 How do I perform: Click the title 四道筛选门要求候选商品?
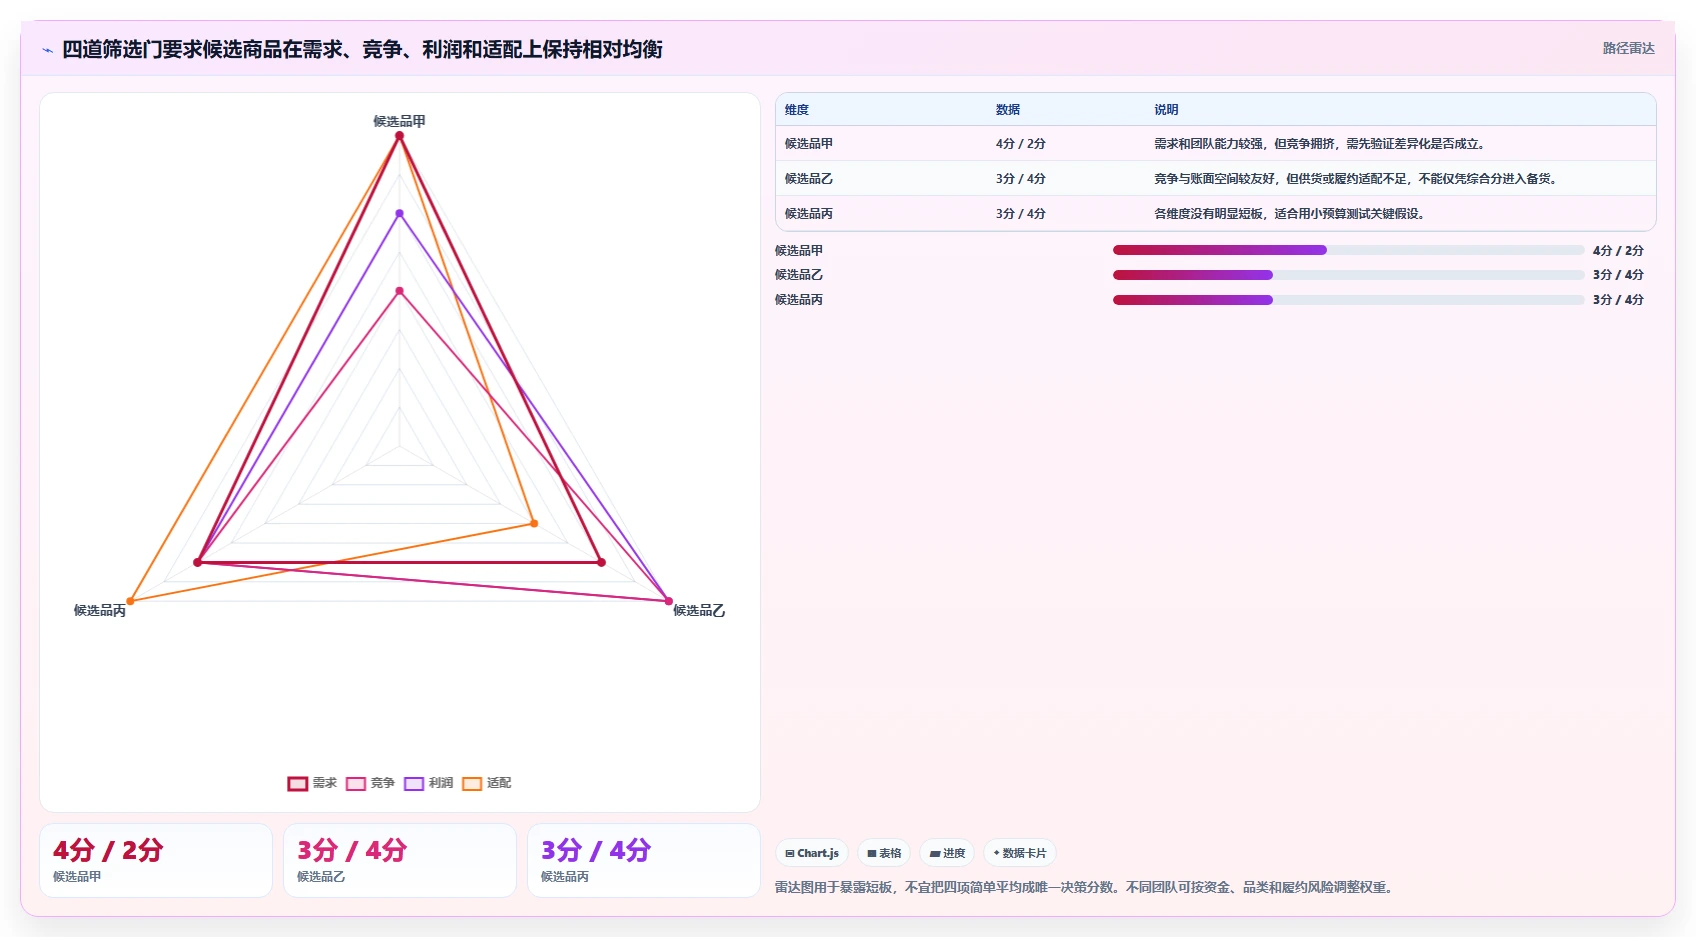(x=362, y=49)
